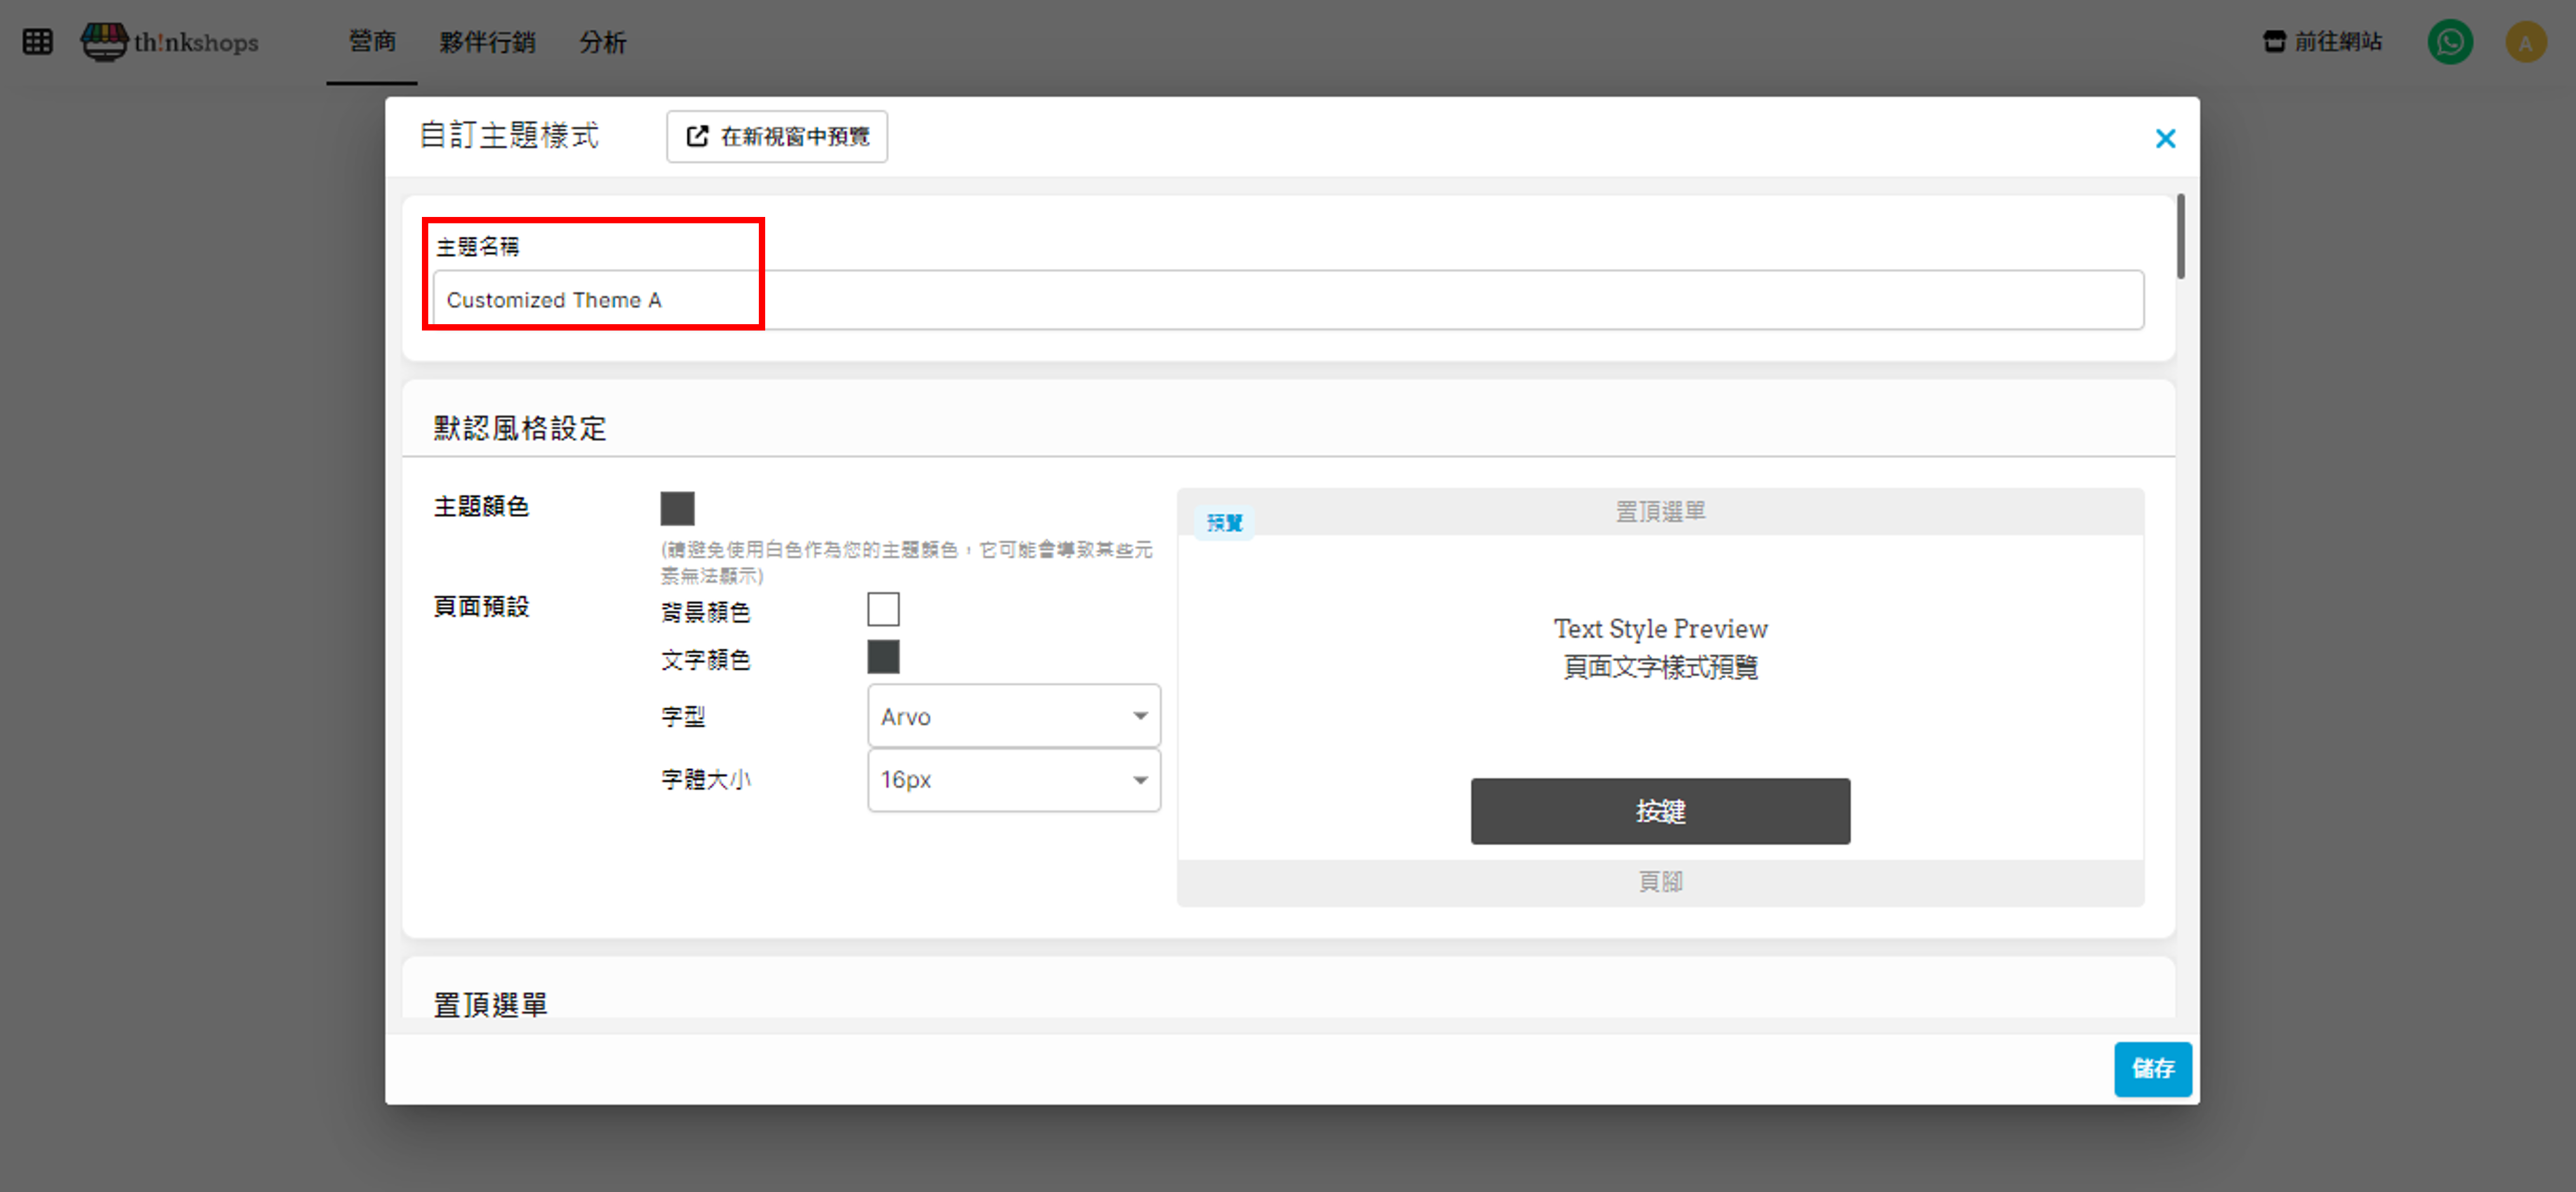Open the 字型 Arvo dropdown
Screen dimensions: 2576x1192
pyautogui.click(x=1000, y=716)
